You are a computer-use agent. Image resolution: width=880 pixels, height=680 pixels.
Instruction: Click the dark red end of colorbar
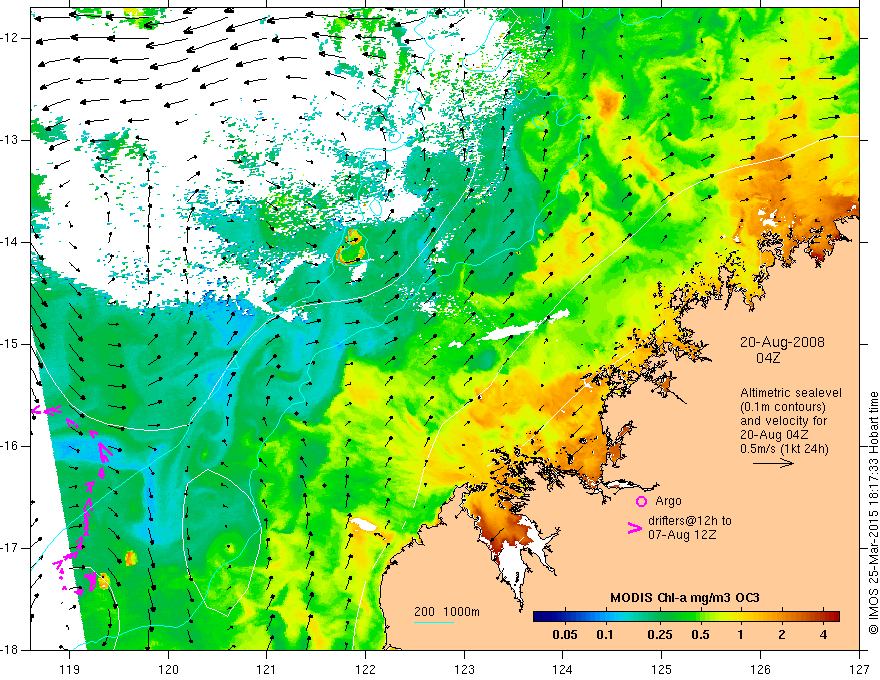coord(835,616)
